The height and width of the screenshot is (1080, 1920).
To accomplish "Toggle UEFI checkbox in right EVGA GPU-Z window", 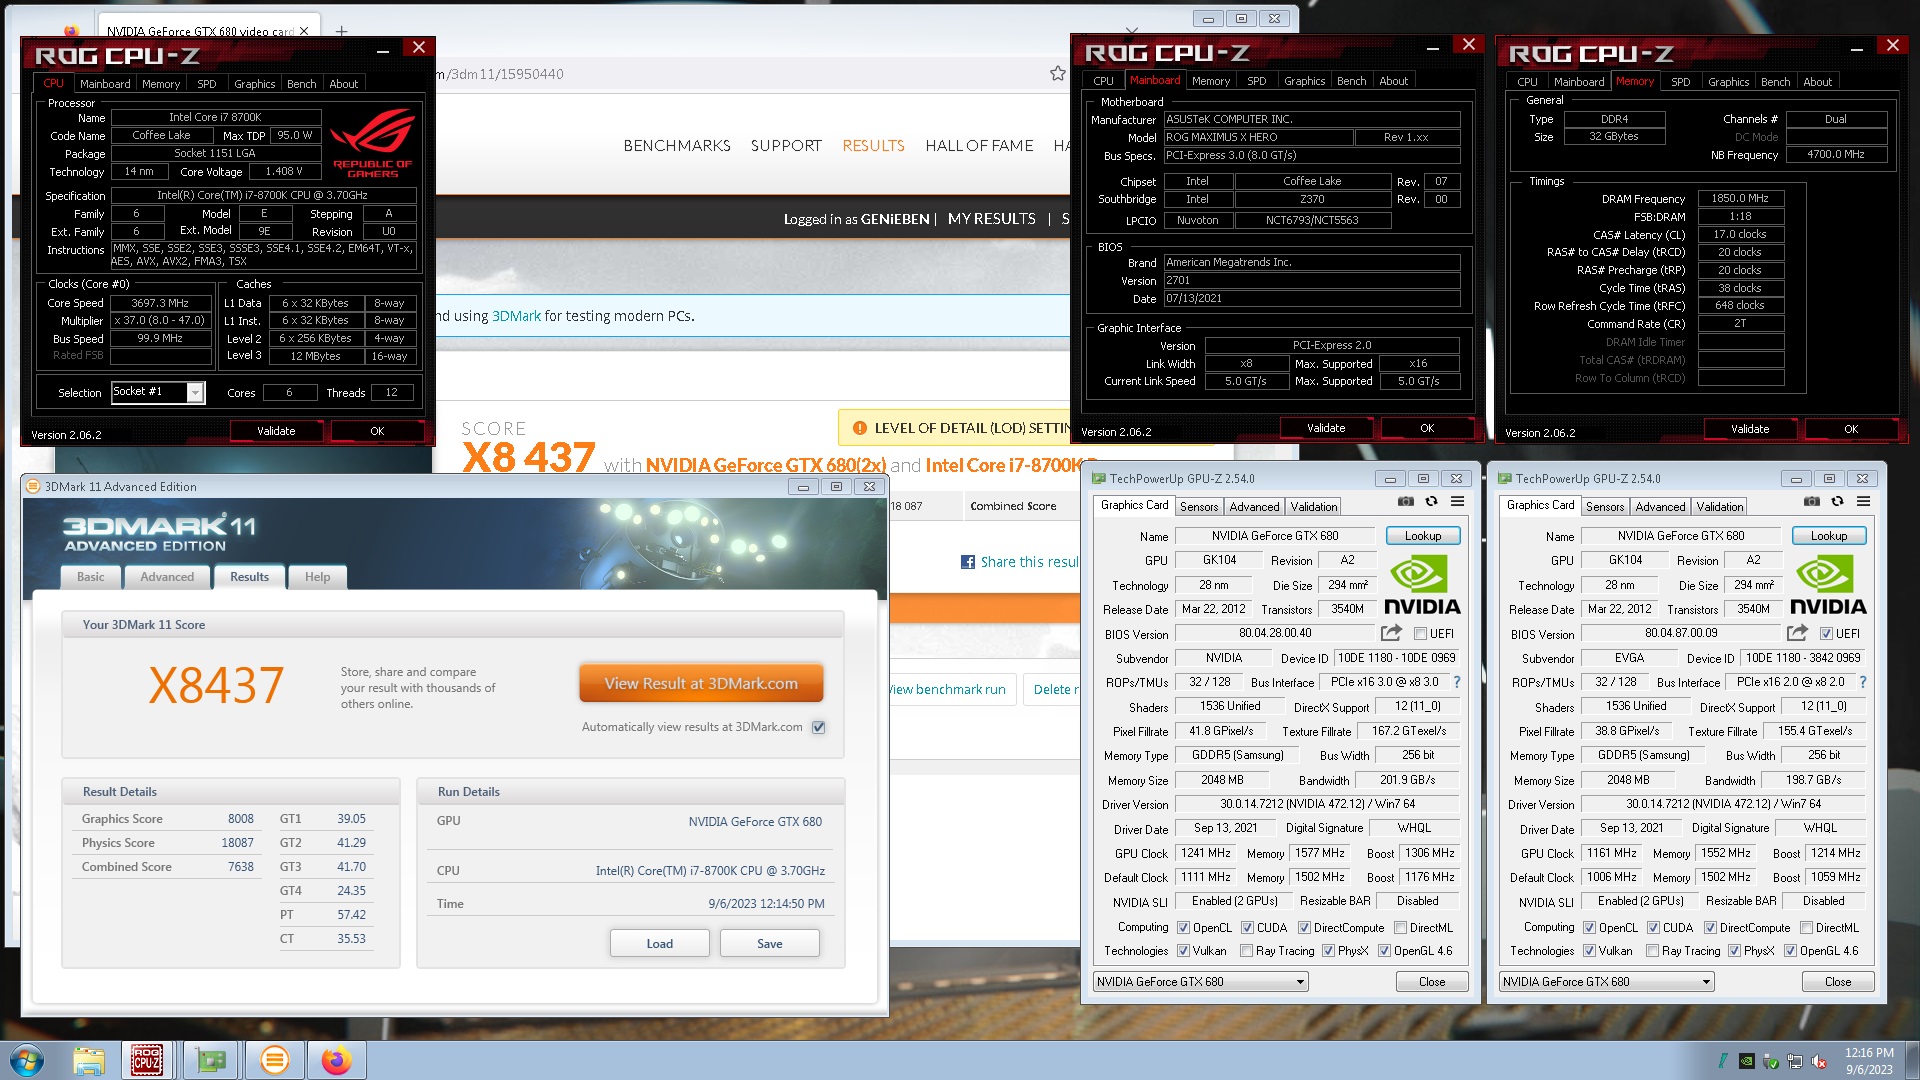I will (x=1826, y=633).
